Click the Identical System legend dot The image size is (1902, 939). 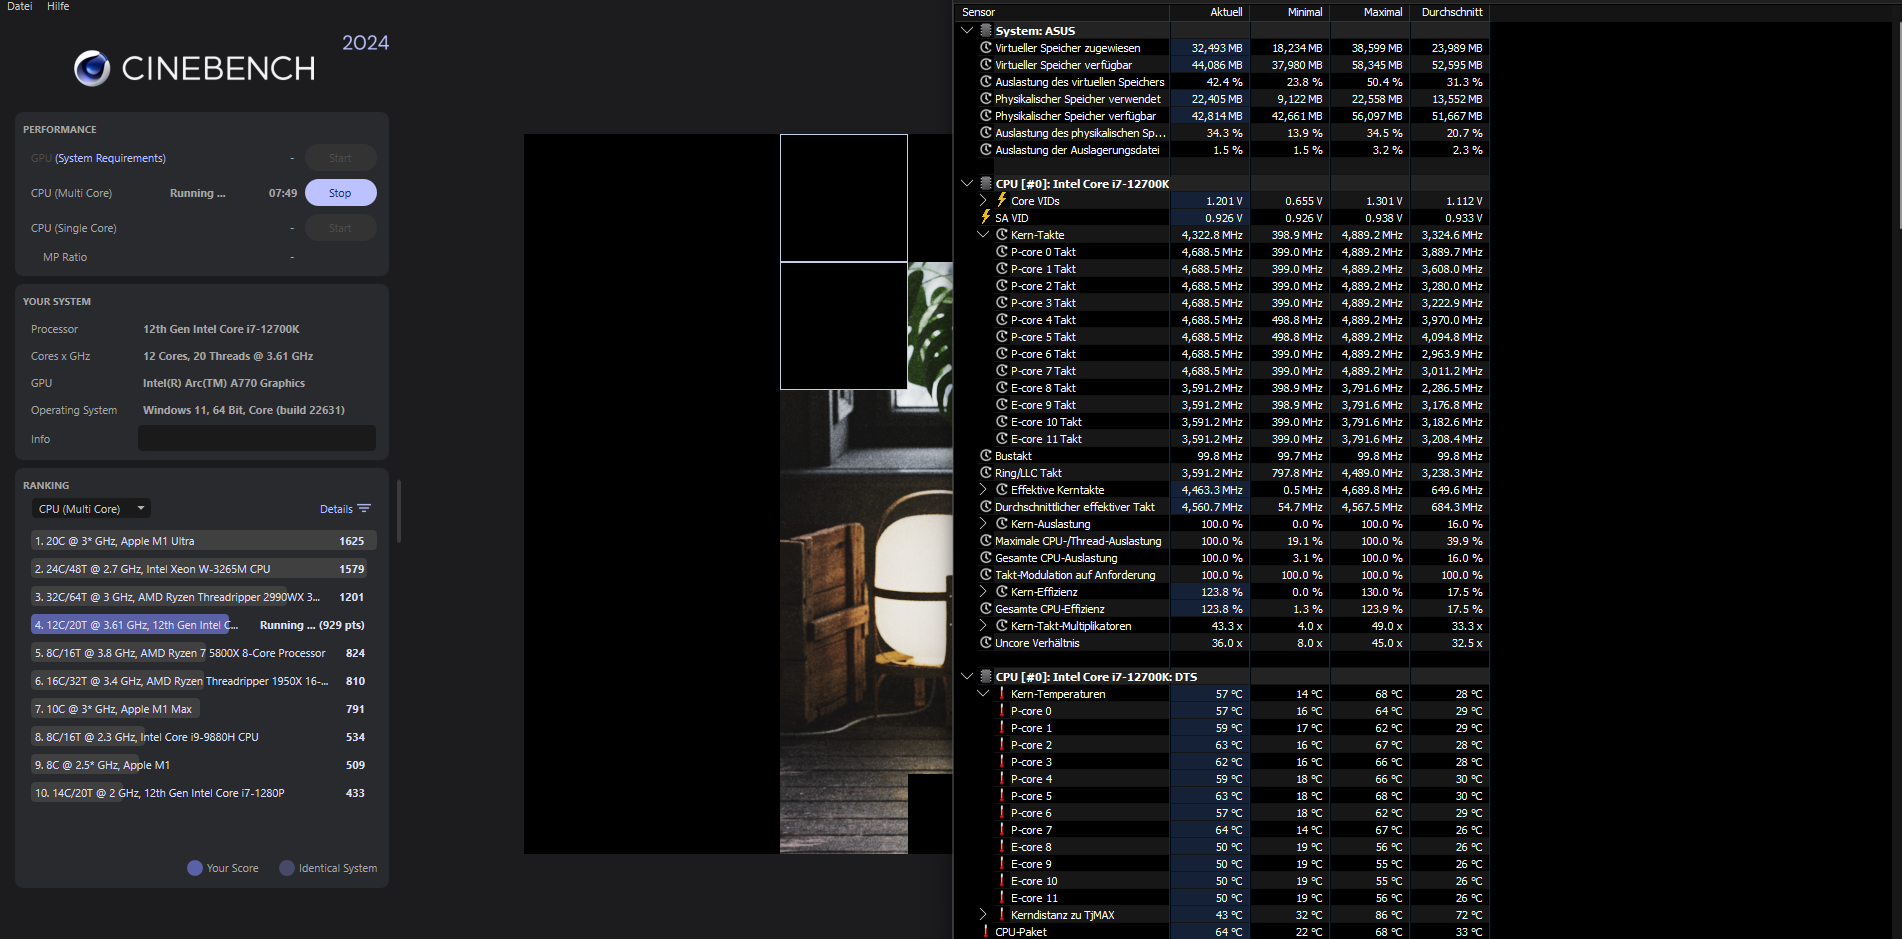pos(287,868)
